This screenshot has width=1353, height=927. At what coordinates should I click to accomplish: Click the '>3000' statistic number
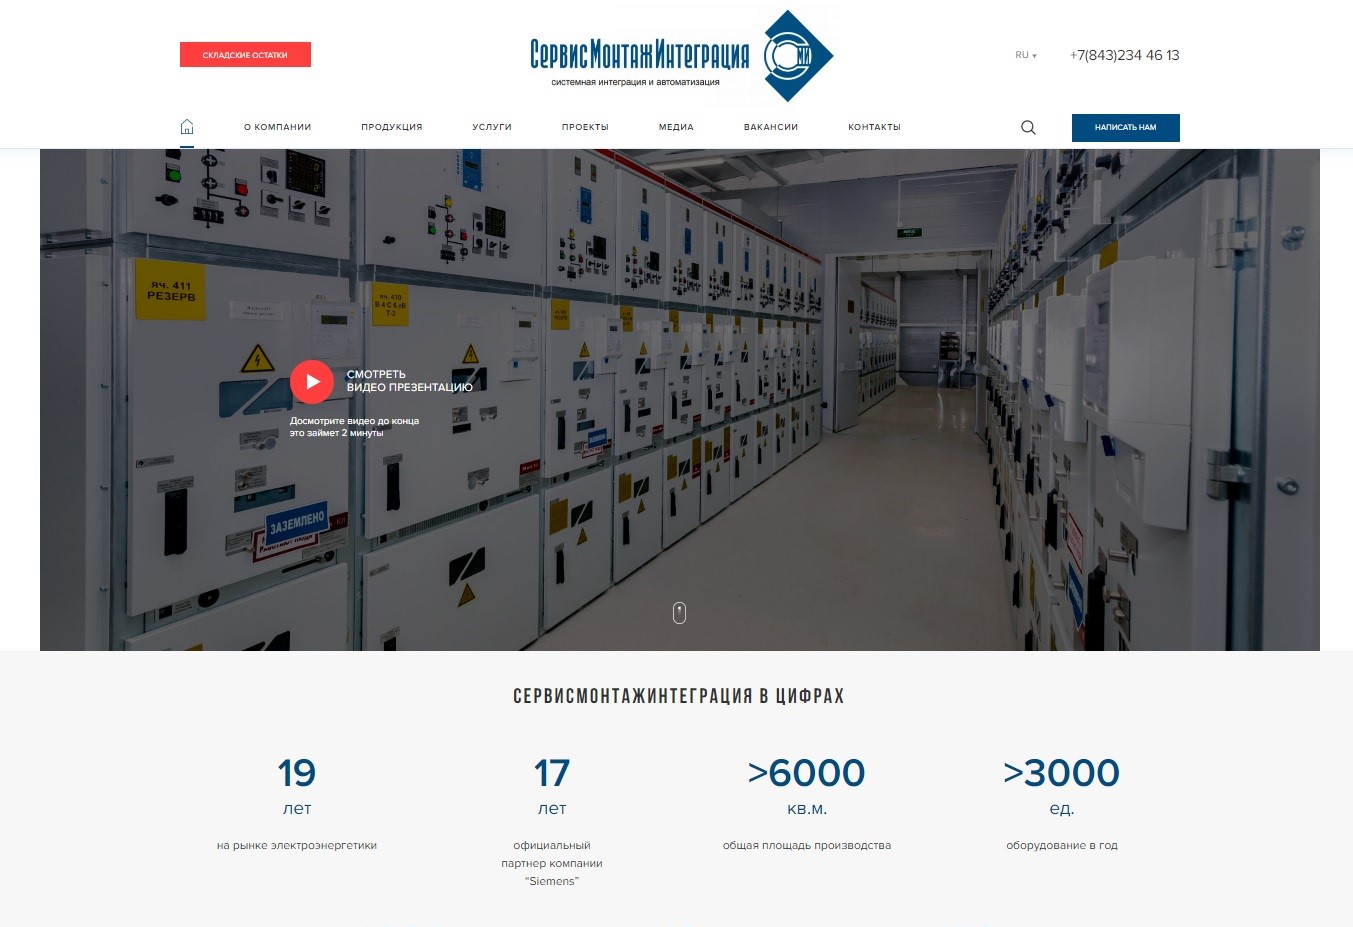(1061, 773)
